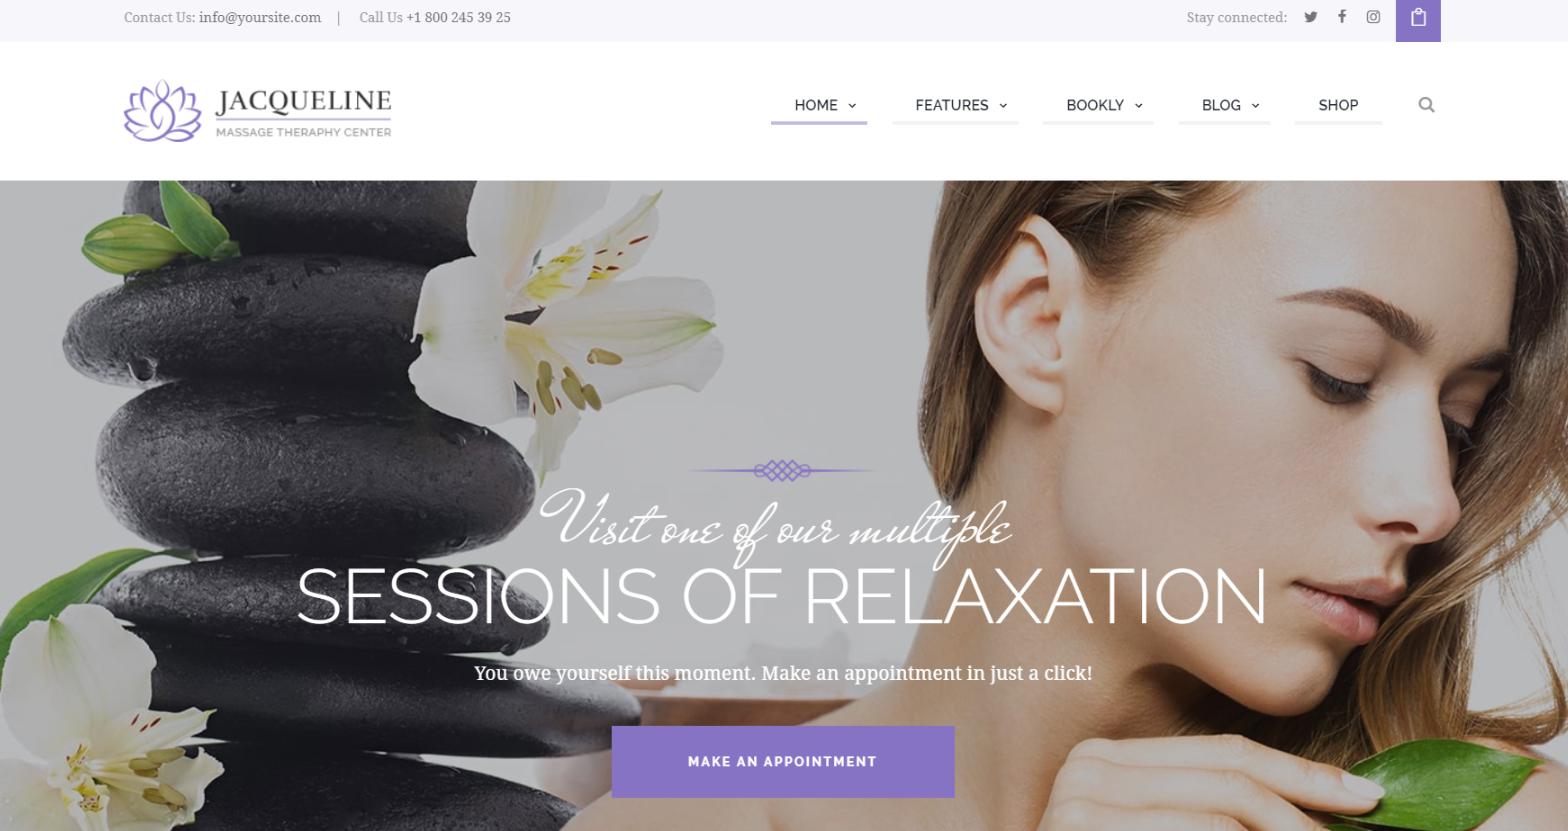Open the Instagram social link icon
The image size is (1568, 831).
1373,17
